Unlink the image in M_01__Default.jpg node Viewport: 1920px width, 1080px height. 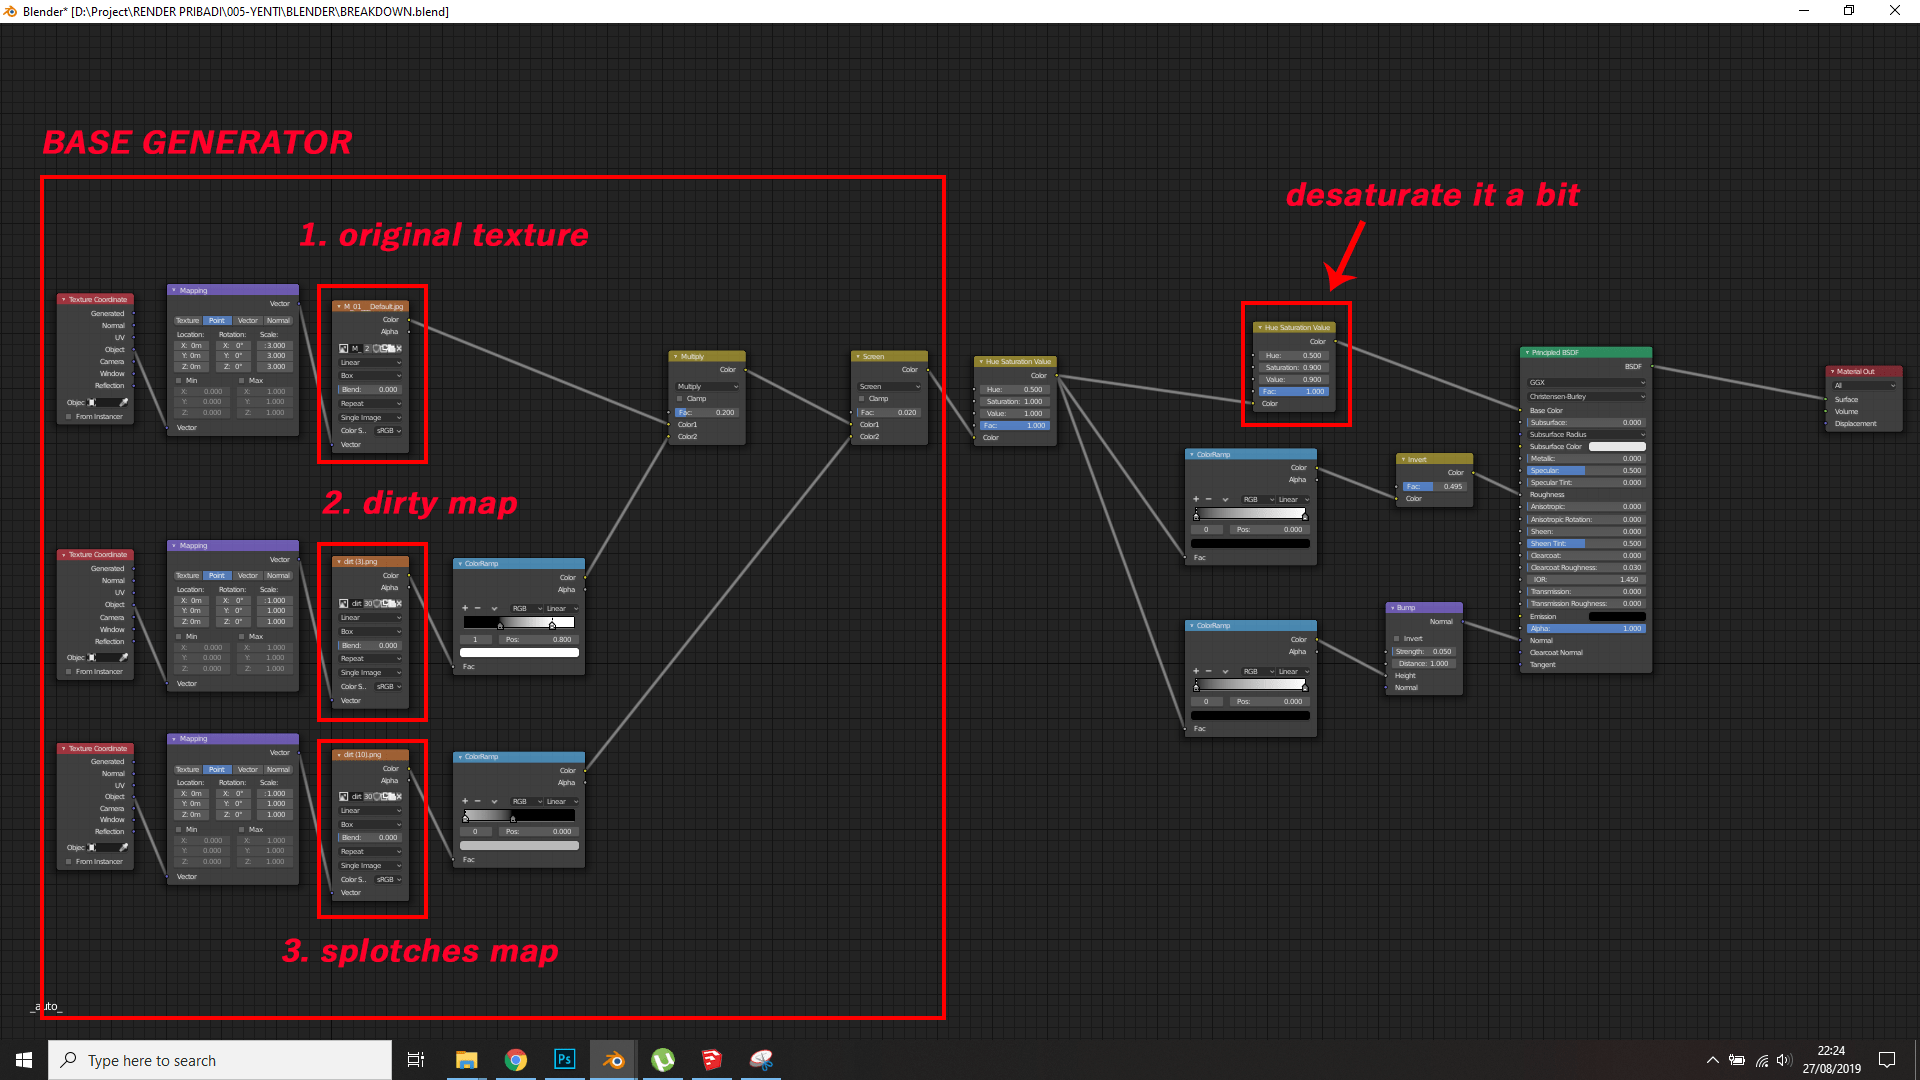(399, 349)
